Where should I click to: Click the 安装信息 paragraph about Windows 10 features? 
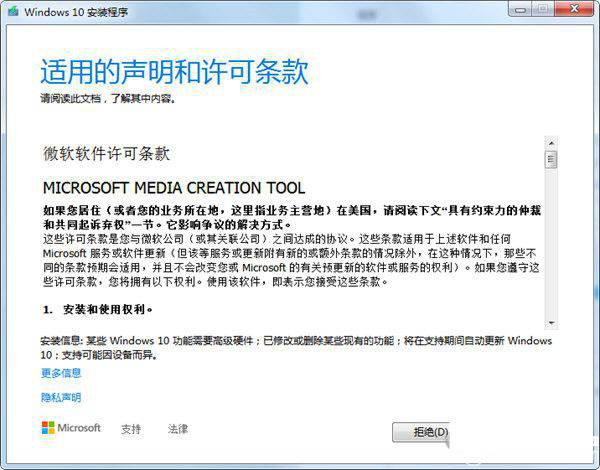(296, 348)
